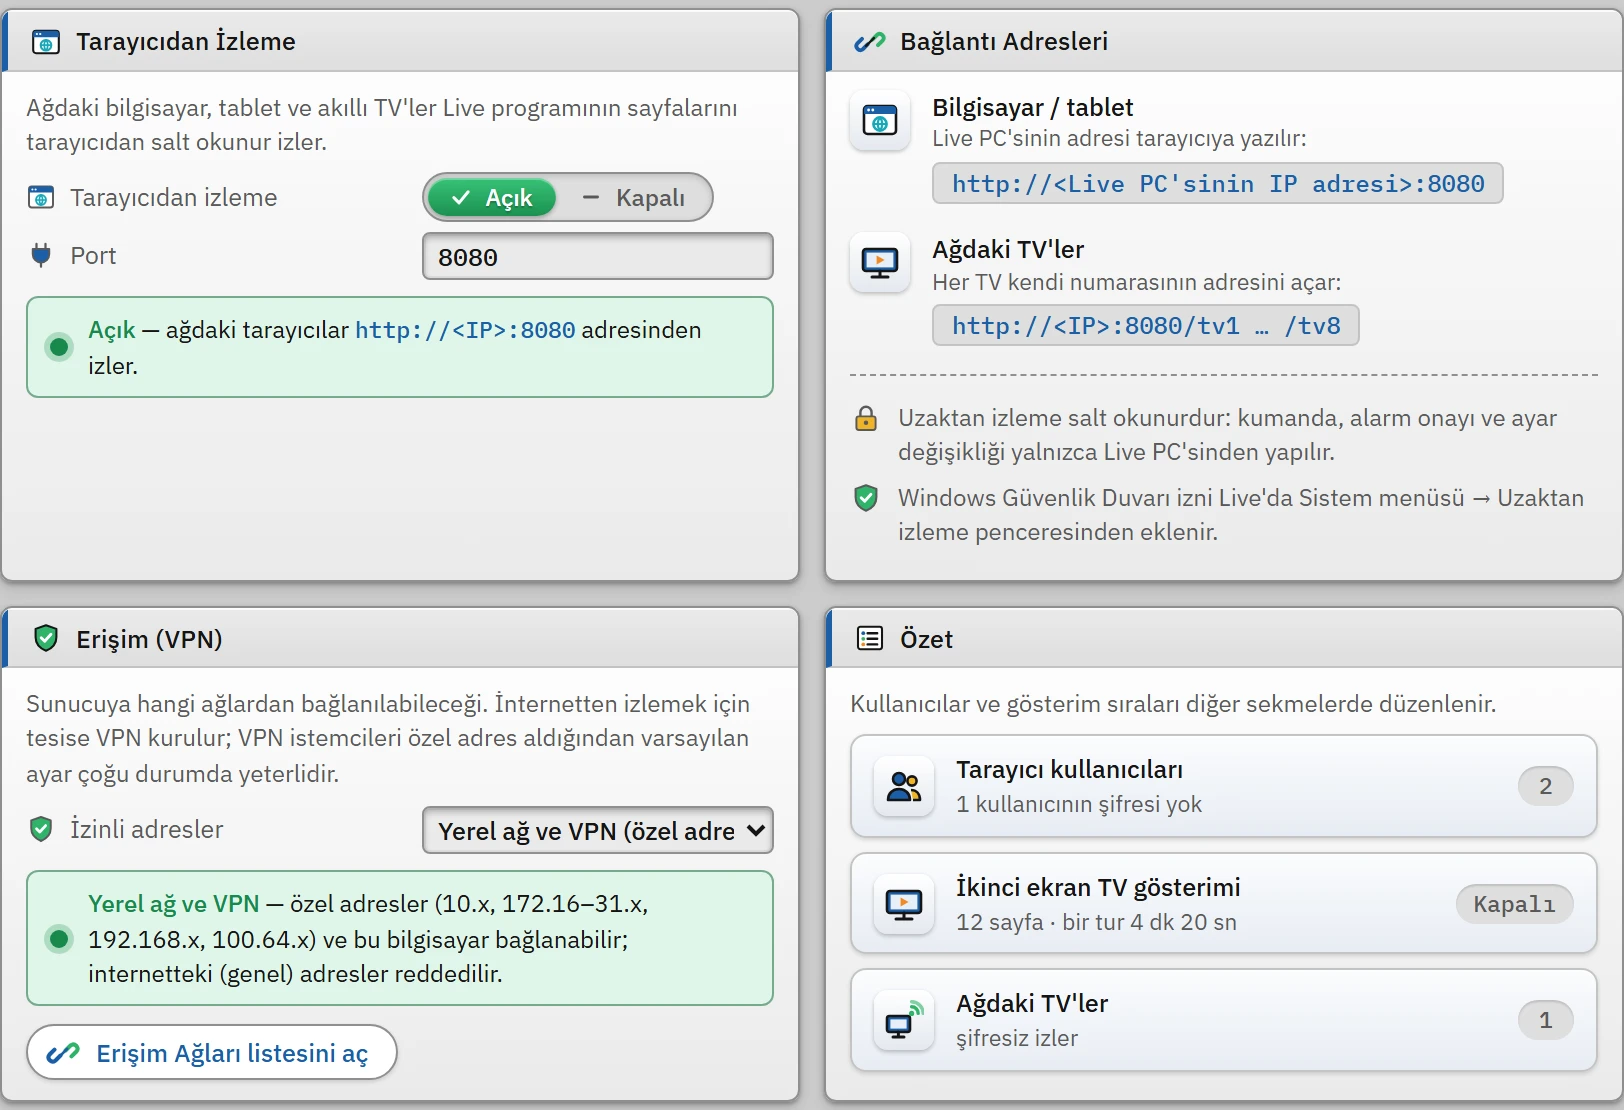Open the Tarayıcı kullanıcıları summary card

[1223, 786]
